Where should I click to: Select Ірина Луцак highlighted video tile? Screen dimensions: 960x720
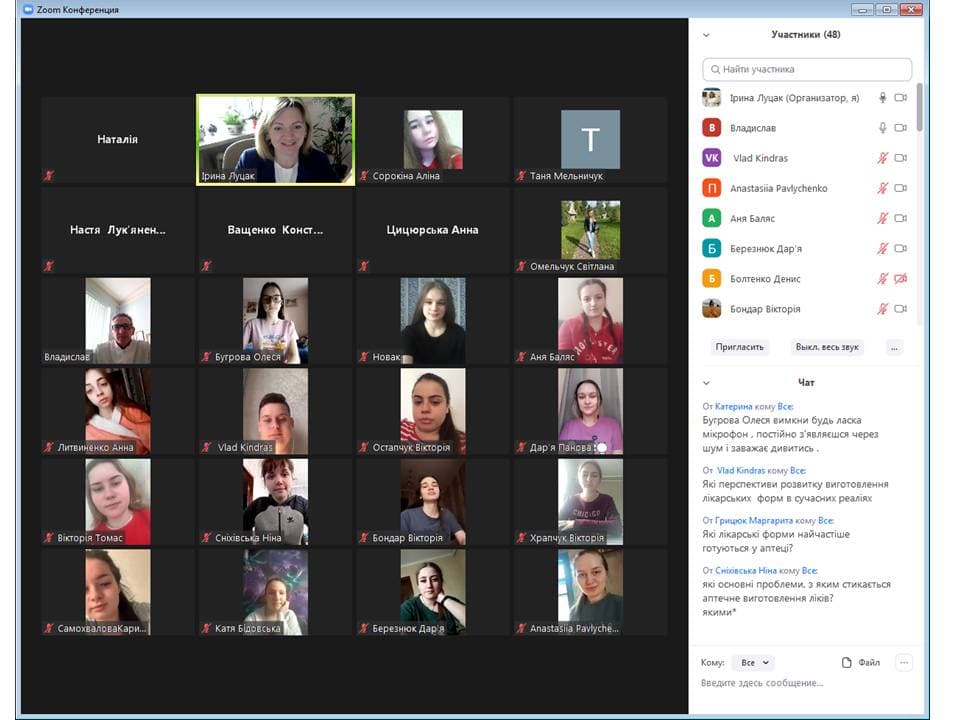point(276,140)
